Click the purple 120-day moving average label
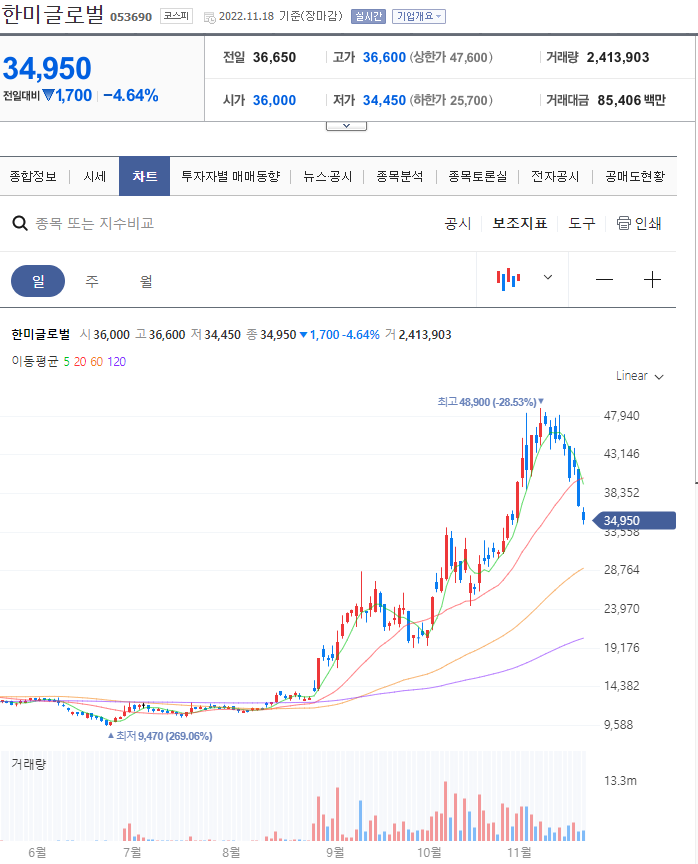 point(116,361)
